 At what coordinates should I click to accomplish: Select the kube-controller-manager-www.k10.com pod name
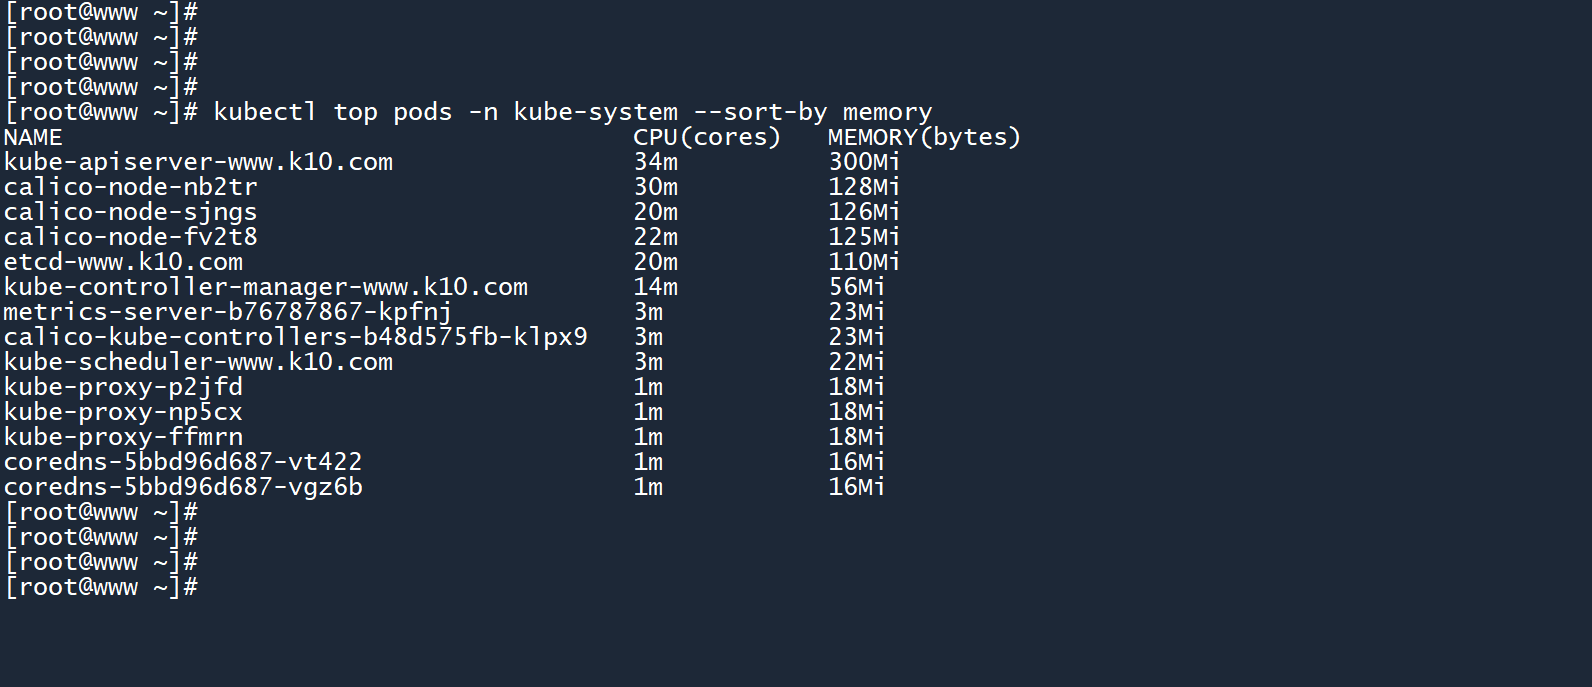coord(266,287)
